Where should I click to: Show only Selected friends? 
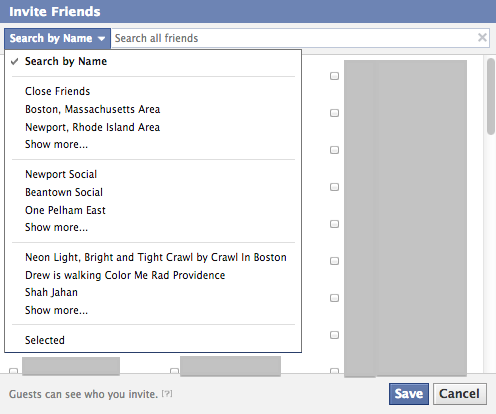(x=45, y=340)
